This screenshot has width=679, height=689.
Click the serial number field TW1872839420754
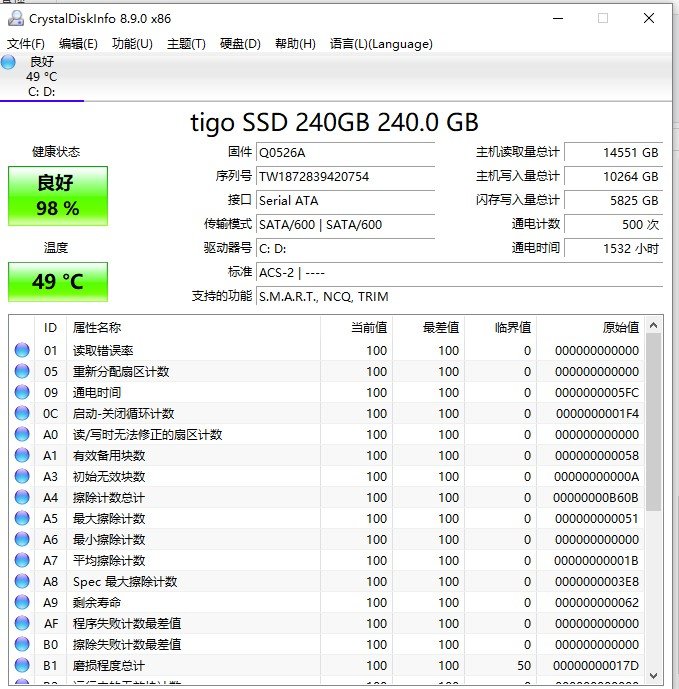point(345,177)
